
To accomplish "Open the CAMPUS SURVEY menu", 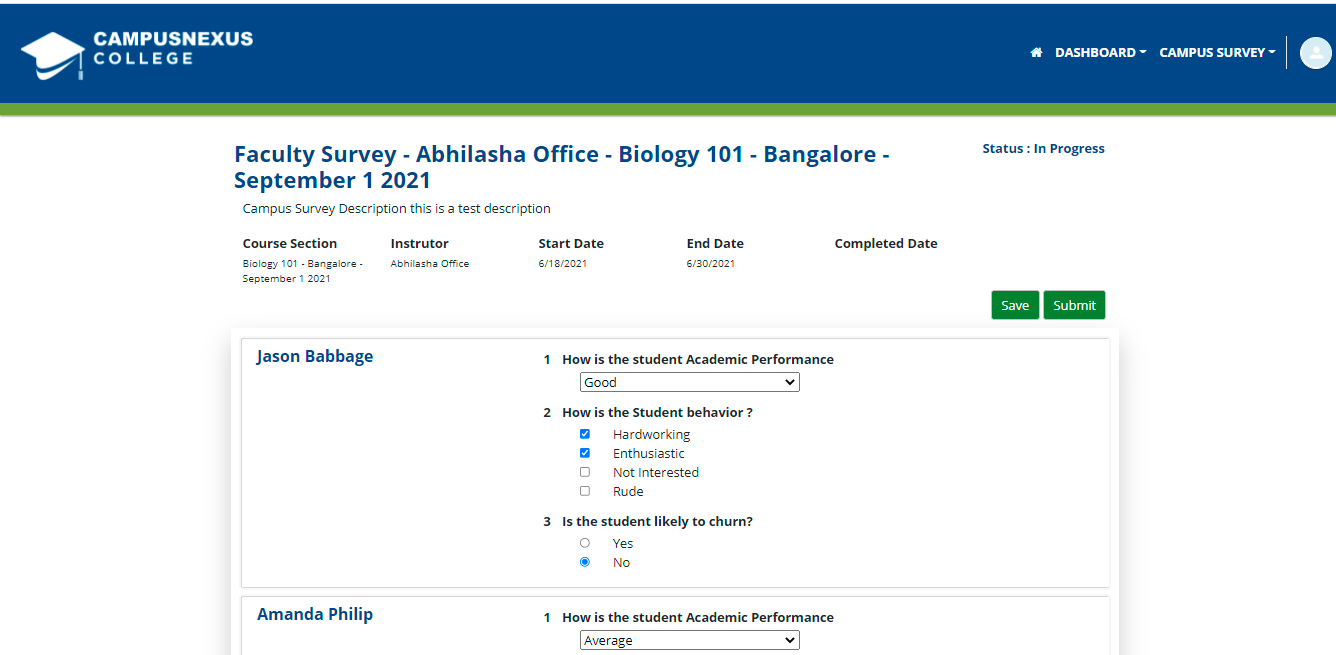I will click(1212, 52).
